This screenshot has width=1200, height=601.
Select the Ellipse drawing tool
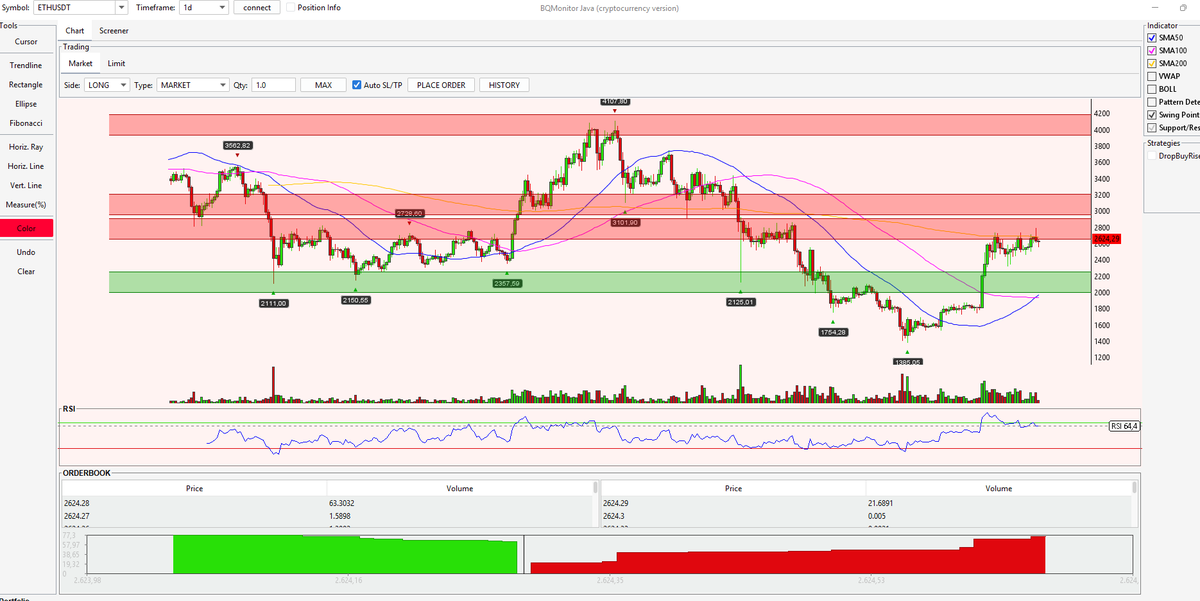pyautogui.click(x=26, y=104)
